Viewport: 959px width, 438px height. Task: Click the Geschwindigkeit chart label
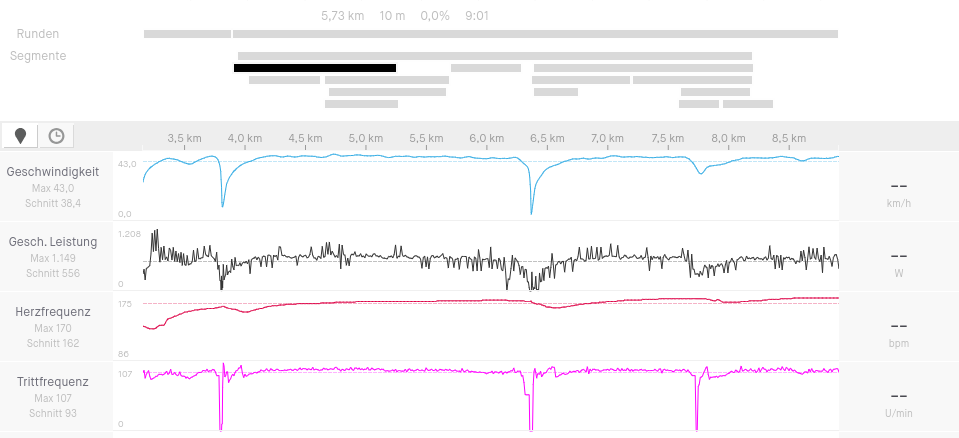(x=52, y=172)
